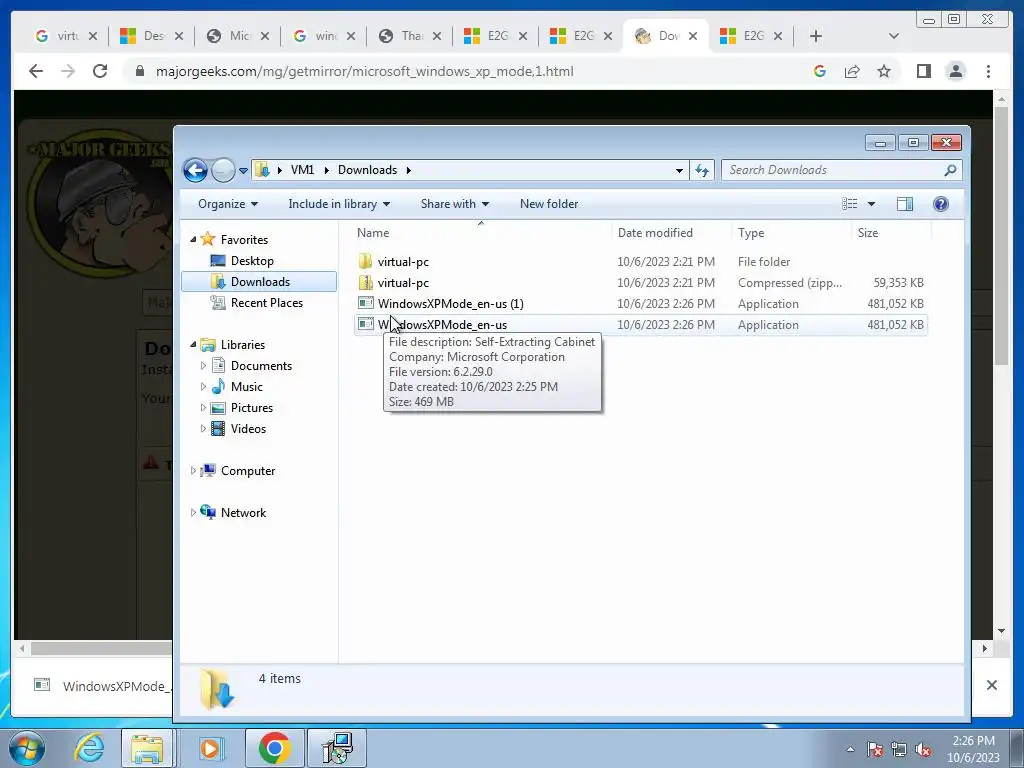Click VM1 in the address breadcrumb
Screen dimensions: 1024x768
click(x=302, y=170)
